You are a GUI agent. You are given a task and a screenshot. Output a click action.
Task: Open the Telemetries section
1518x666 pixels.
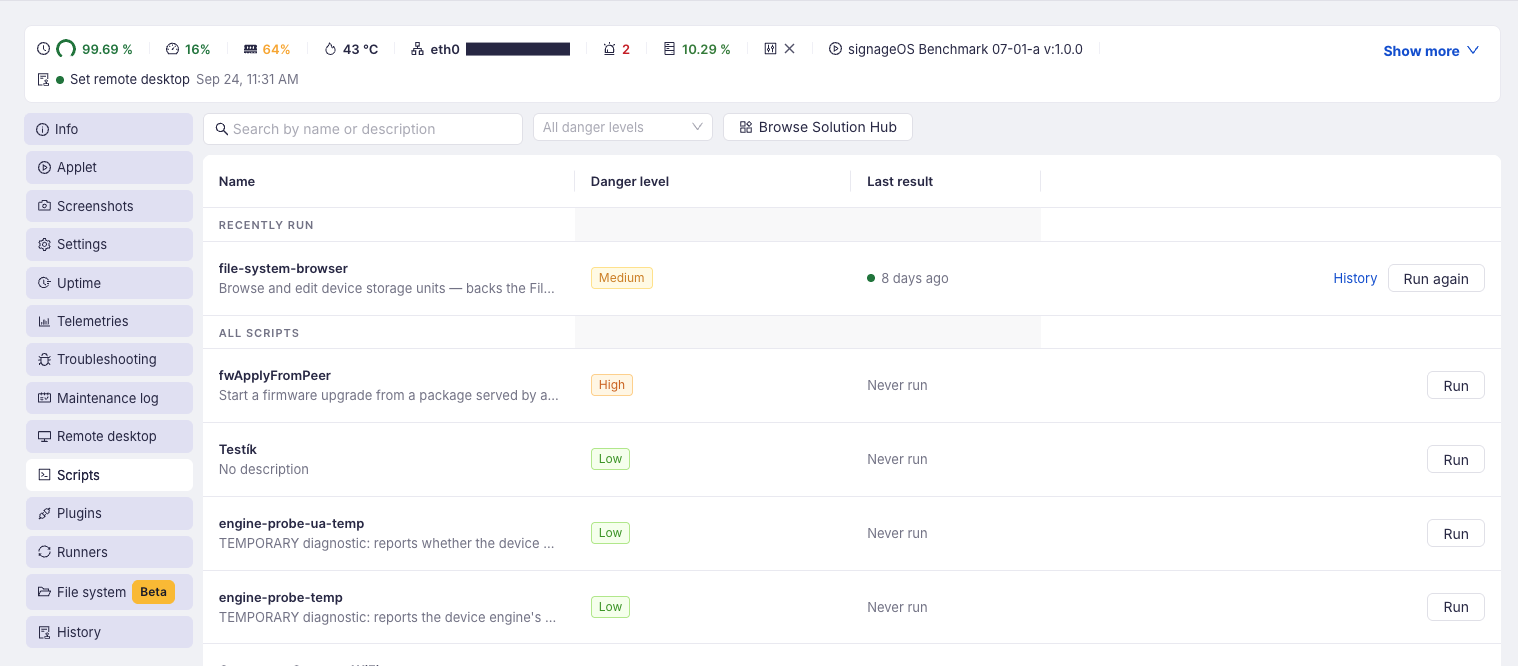pos(109,321)
